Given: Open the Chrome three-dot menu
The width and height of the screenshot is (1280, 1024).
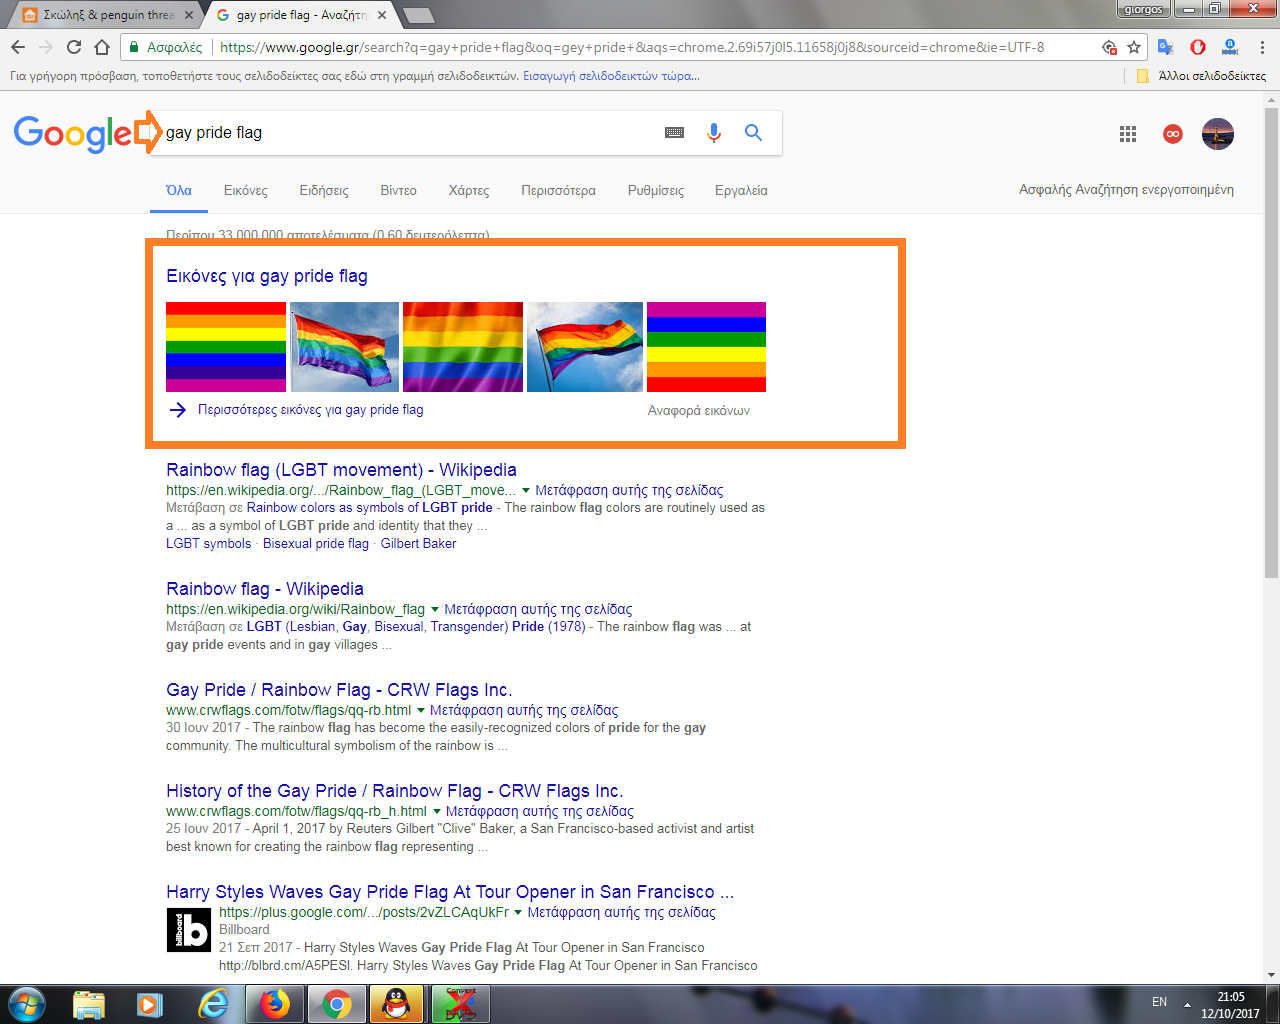Looking at the screenshot, I should click(1262, 47).
